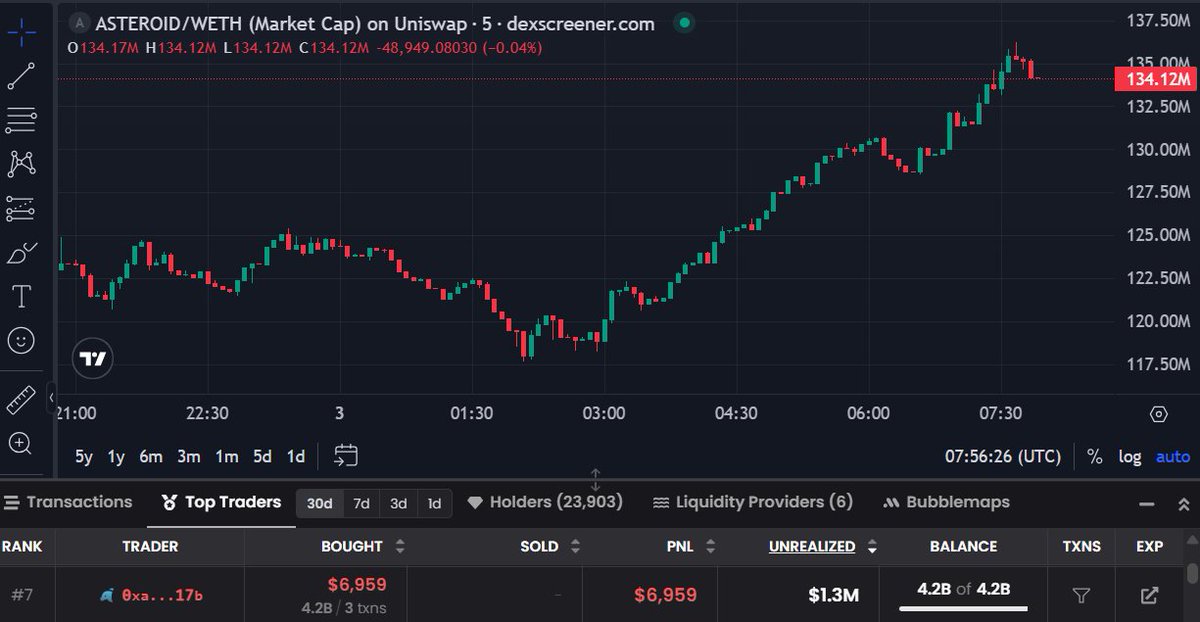Click the BALANCE column header
Viewport: 1200px width, 622px height.
pos(963,546)
